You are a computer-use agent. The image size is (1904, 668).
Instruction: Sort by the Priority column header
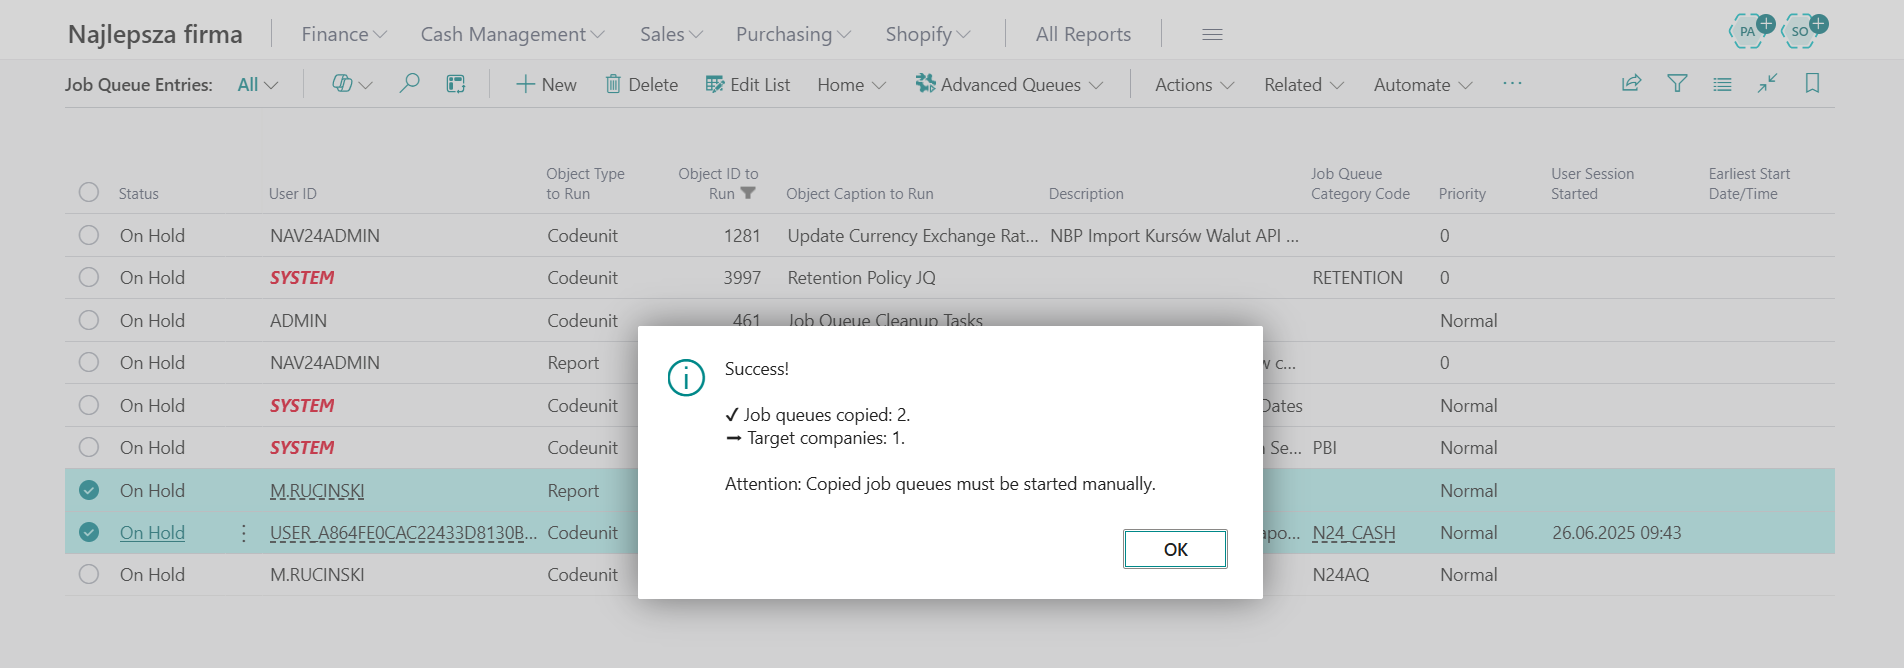(1462, 194)
